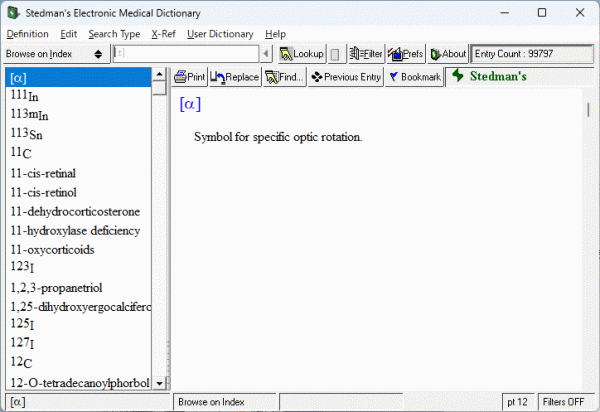Click status bar [α] entry field
The image size is (600, 412).
(87, 402)
